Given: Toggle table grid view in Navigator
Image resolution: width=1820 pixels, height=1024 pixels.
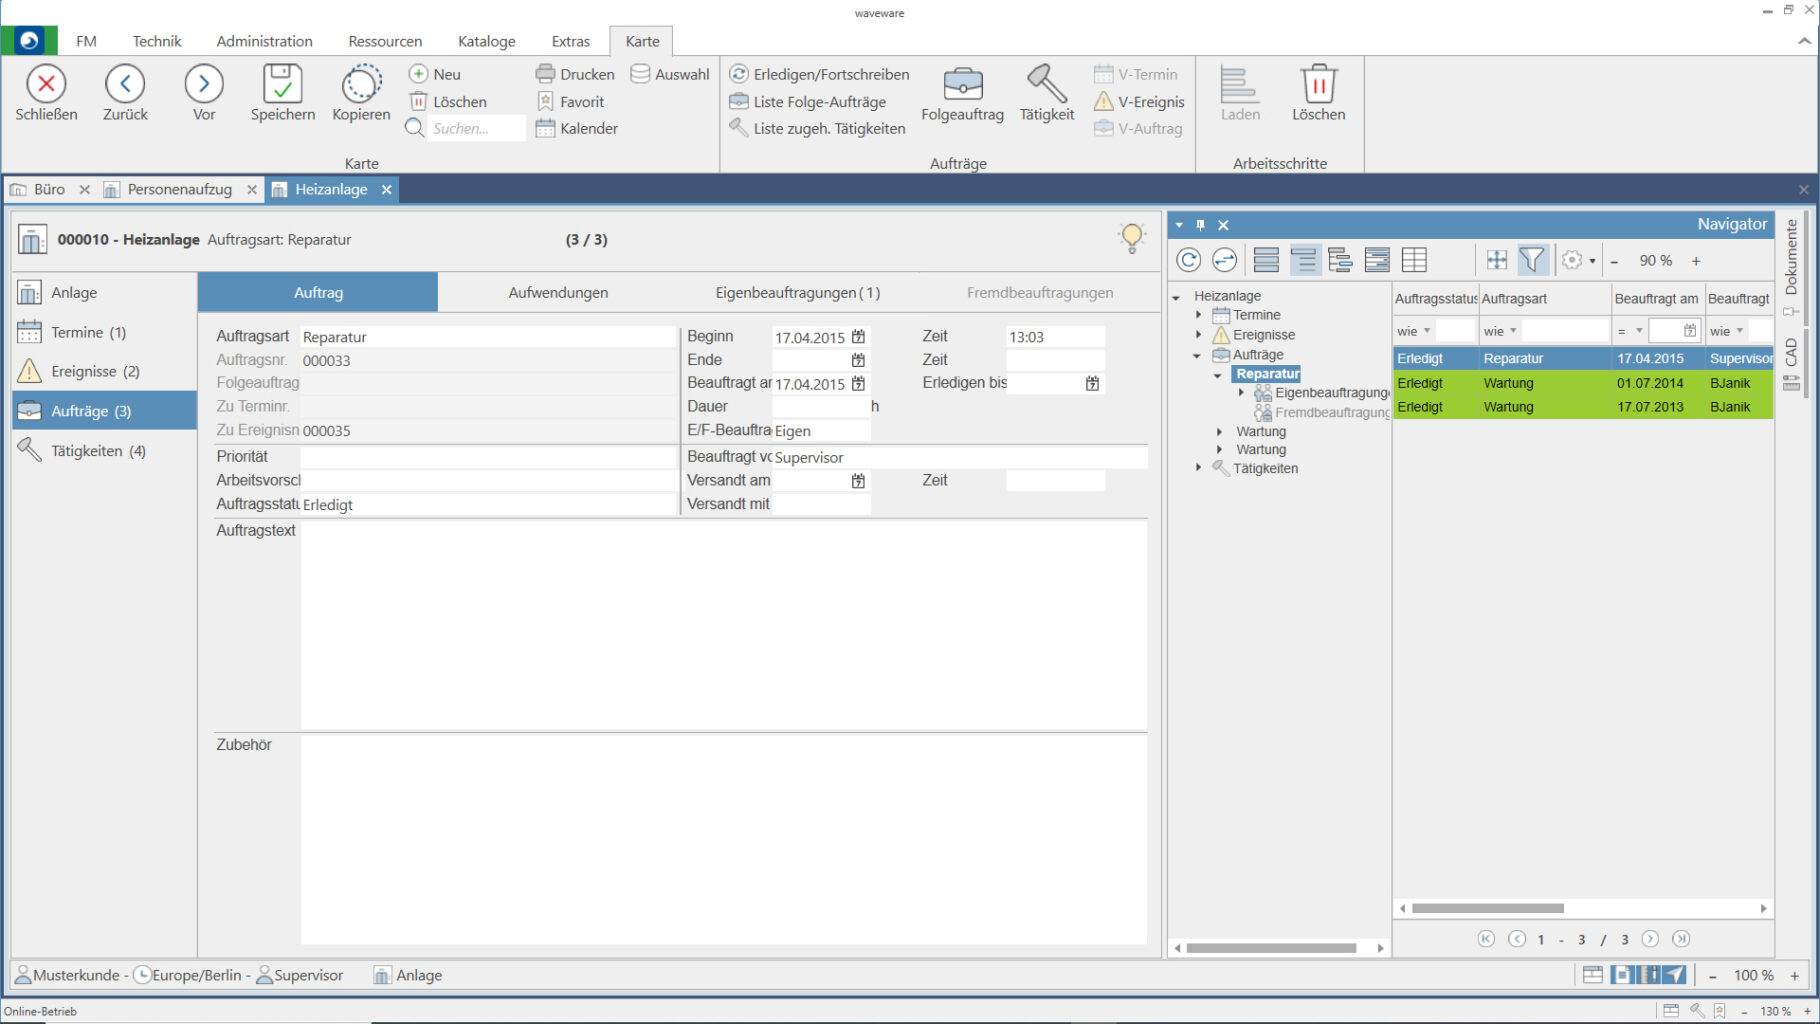Looking at the screenshot, I should pyautogui.click(x=1414, y=260).
